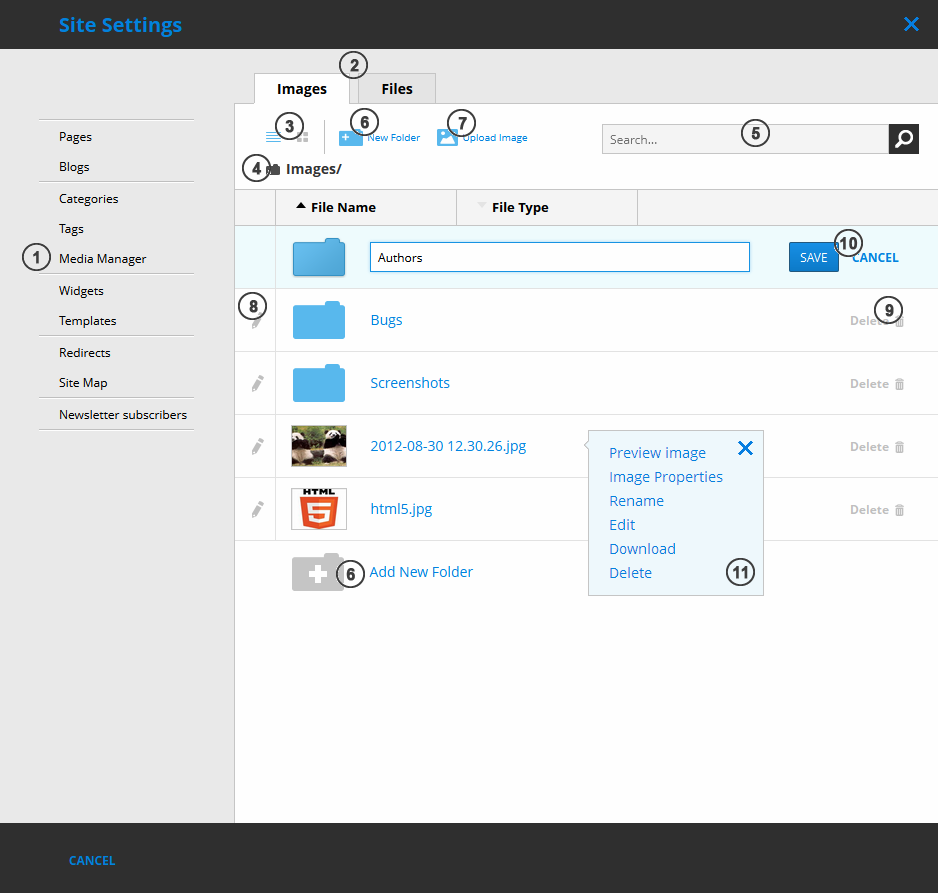Close the image context menu popup

745,448
